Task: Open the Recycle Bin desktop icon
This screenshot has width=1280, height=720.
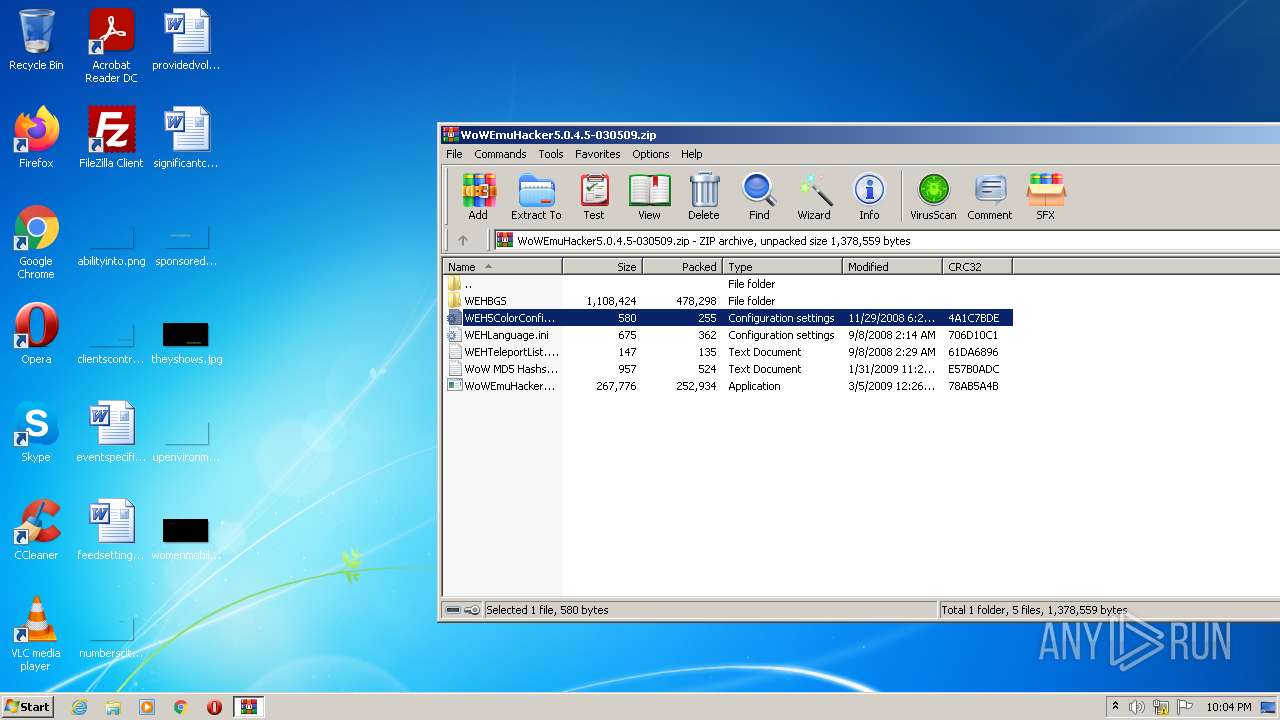Action: pos(36,40)
